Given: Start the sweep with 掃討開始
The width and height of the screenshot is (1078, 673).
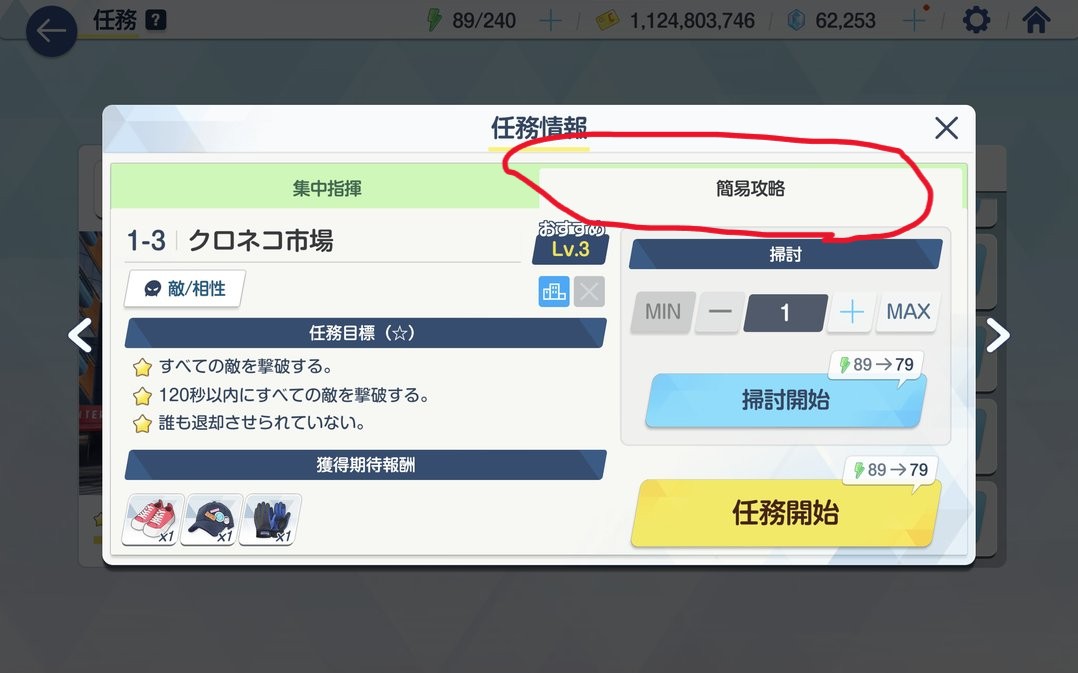Looking at the screenshot, I should tap(785, 400).
